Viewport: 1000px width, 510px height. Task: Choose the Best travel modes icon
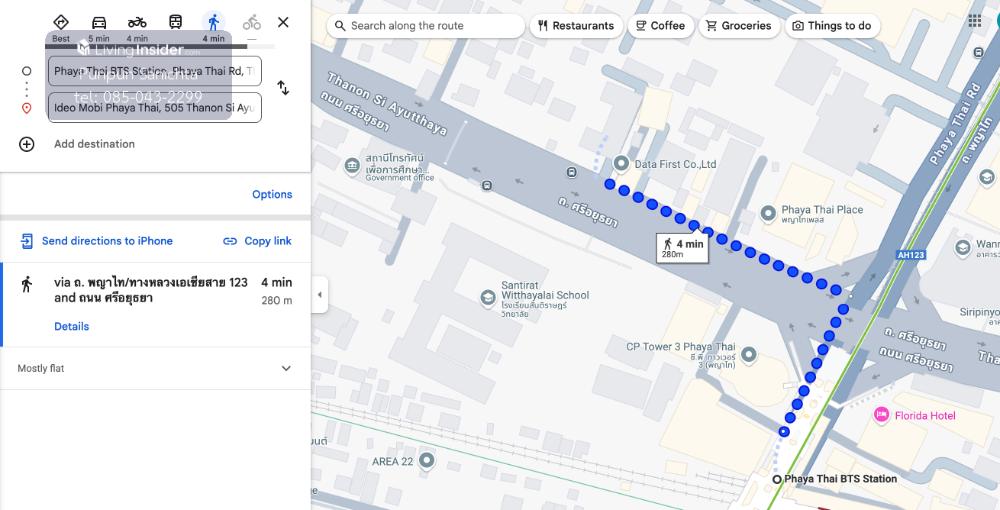[x=61, y=23]
